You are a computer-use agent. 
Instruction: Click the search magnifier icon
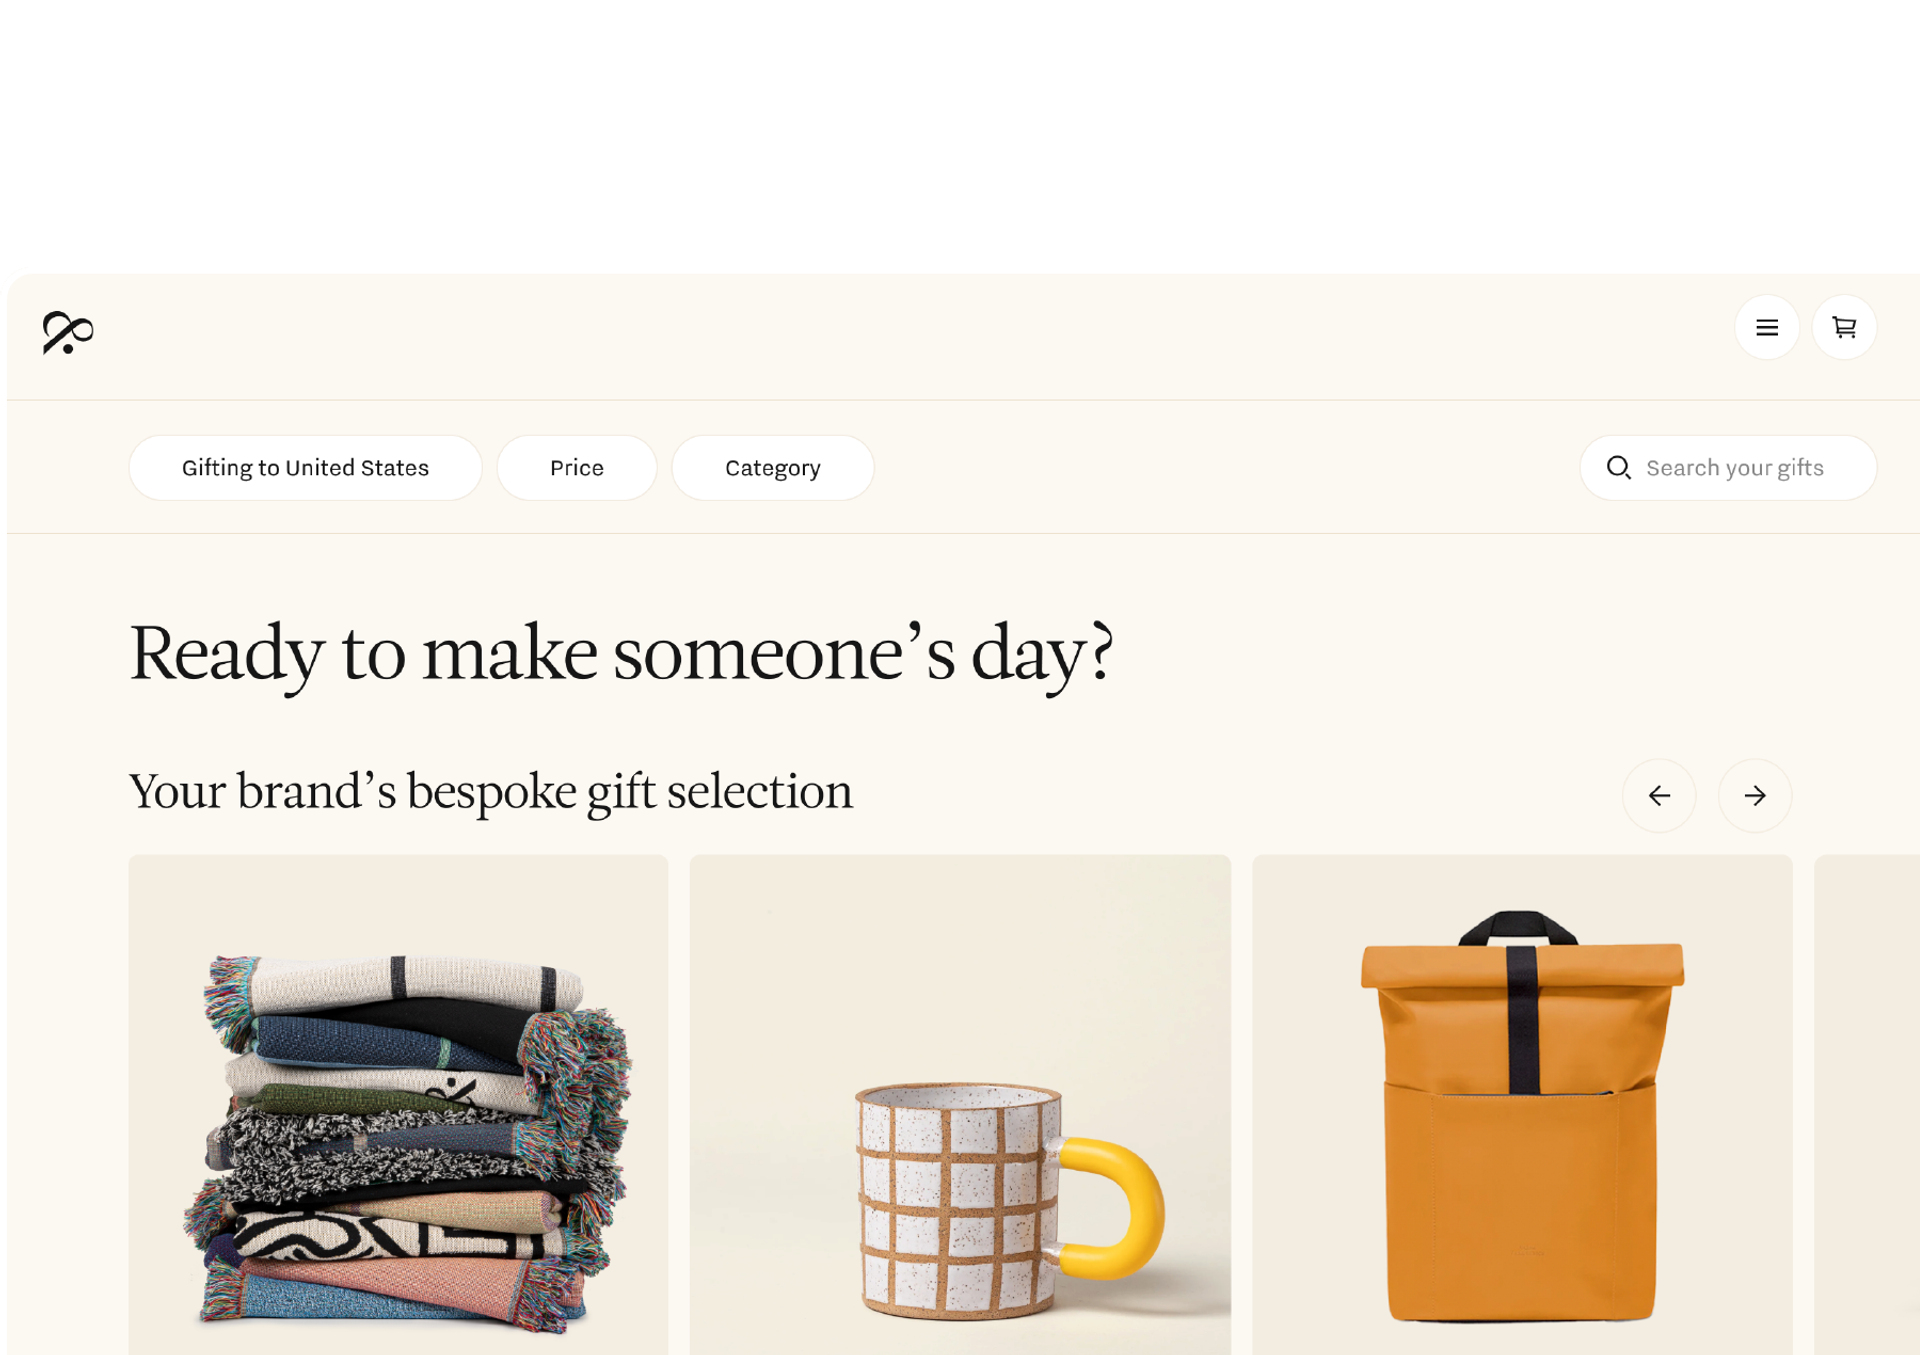pyautogui.click(x=1620, y=467)
